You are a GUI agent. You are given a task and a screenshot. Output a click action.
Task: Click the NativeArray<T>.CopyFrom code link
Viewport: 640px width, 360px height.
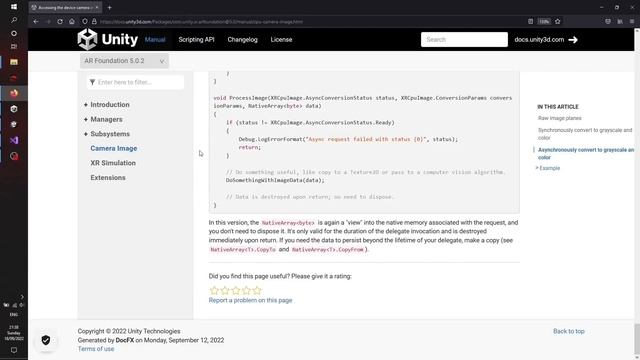click(328, 249)
